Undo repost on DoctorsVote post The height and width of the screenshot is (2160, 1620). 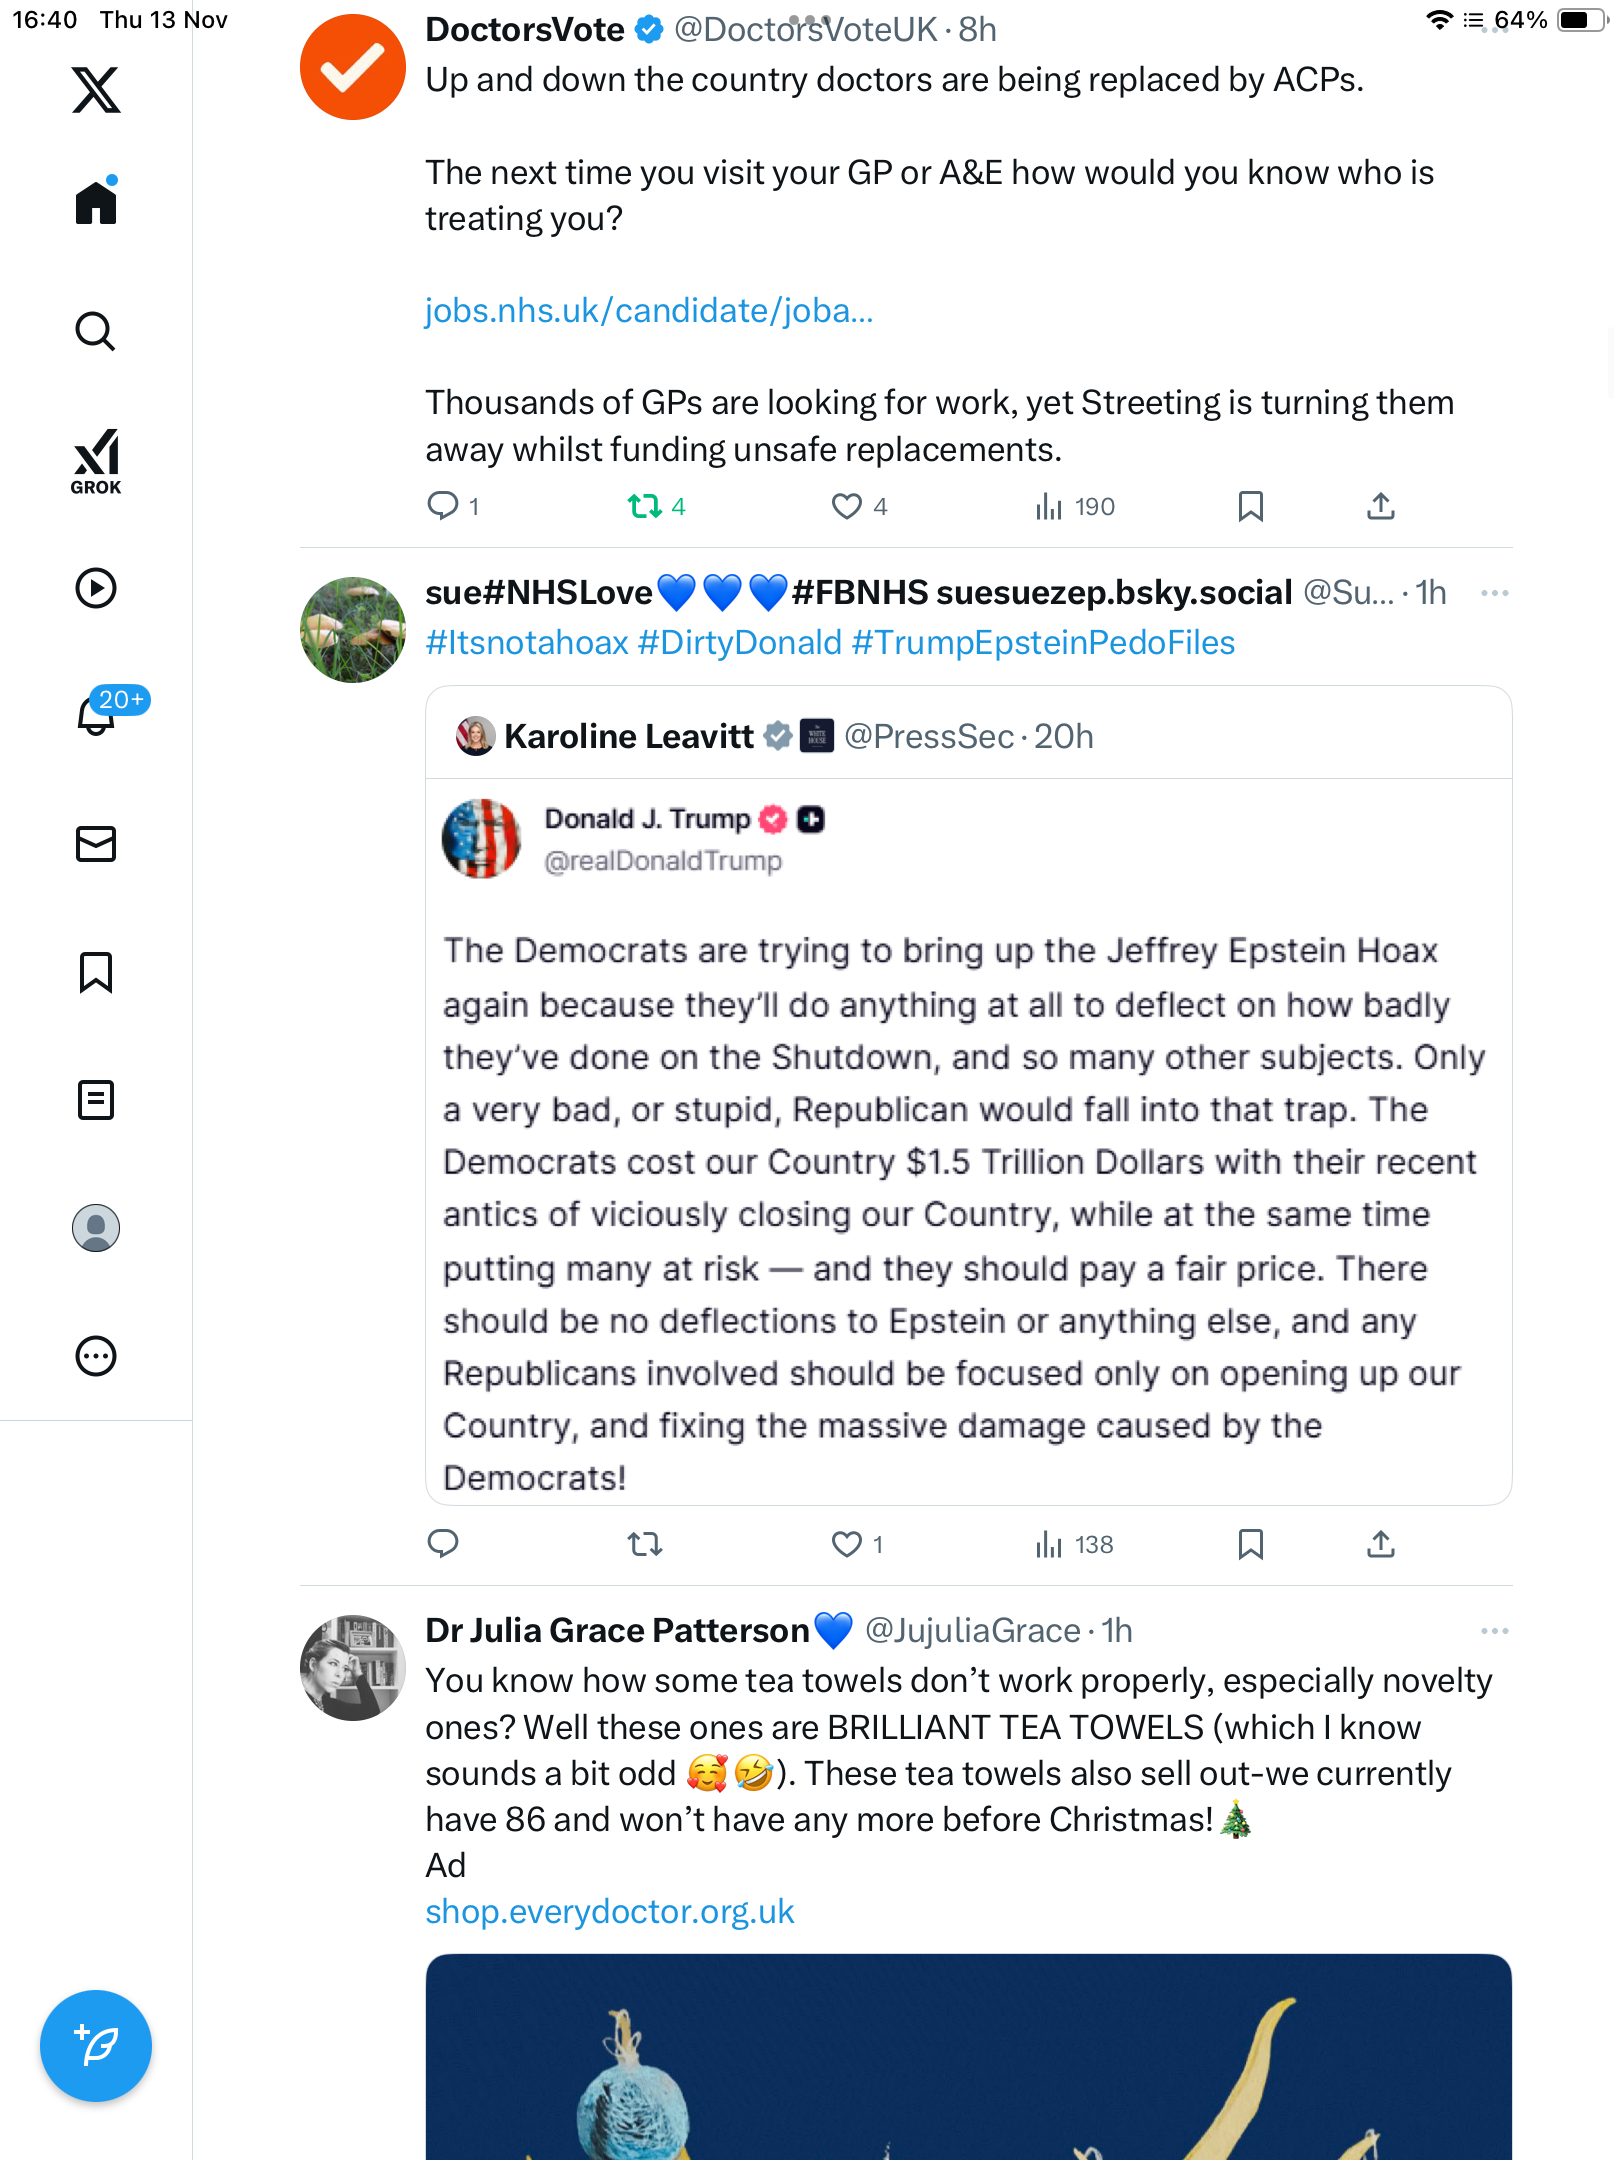click(x=645, y=506)
